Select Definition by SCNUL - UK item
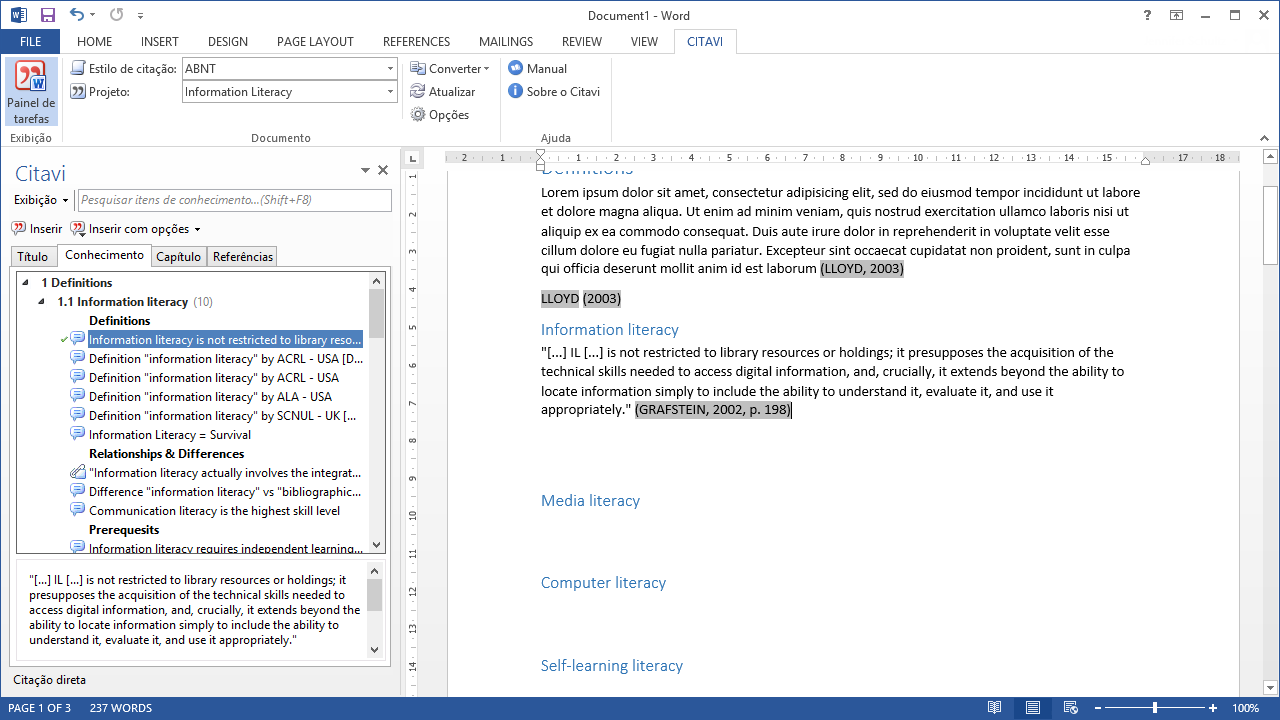 pyautogui.click(x=222, y=416)
